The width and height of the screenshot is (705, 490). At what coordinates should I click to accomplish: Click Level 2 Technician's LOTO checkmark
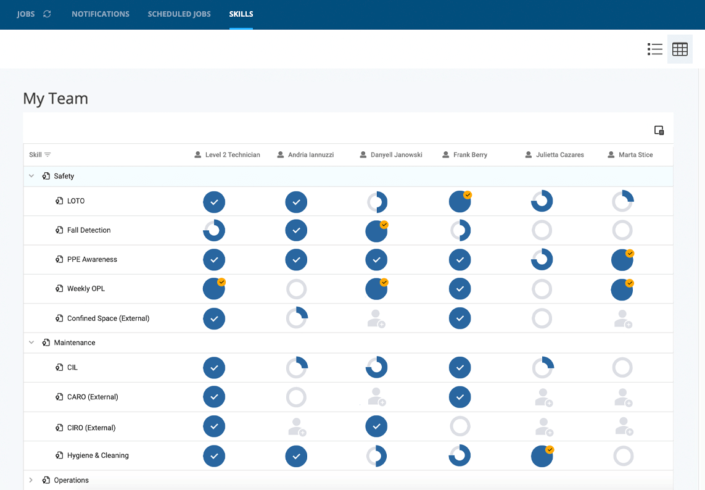pyautogui.click(x=214, y=202)
